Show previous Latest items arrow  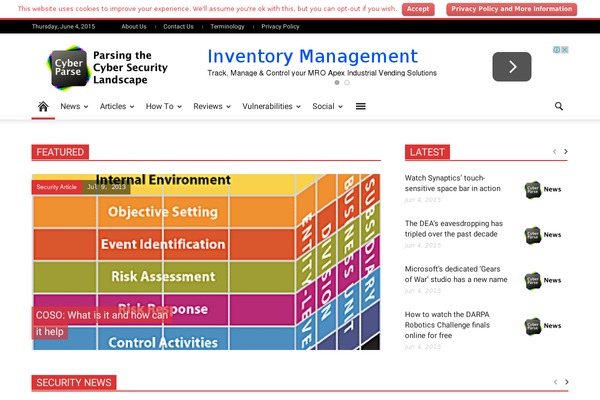[x=554, y=152]
